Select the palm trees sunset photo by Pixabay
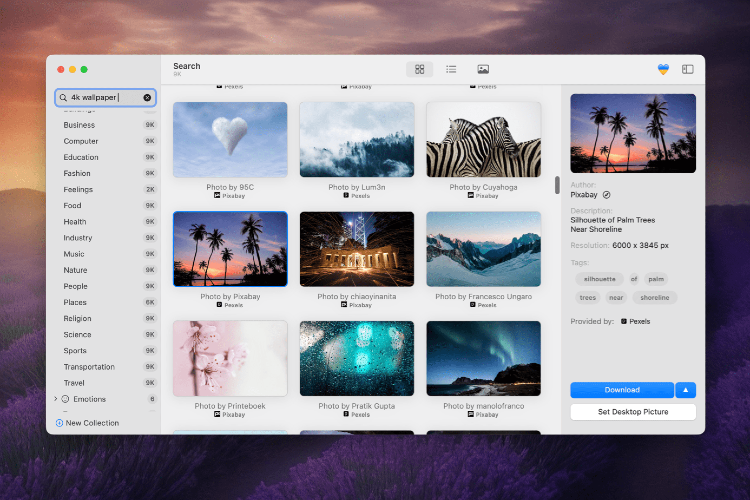750x500 pixels. click(230, 249)
